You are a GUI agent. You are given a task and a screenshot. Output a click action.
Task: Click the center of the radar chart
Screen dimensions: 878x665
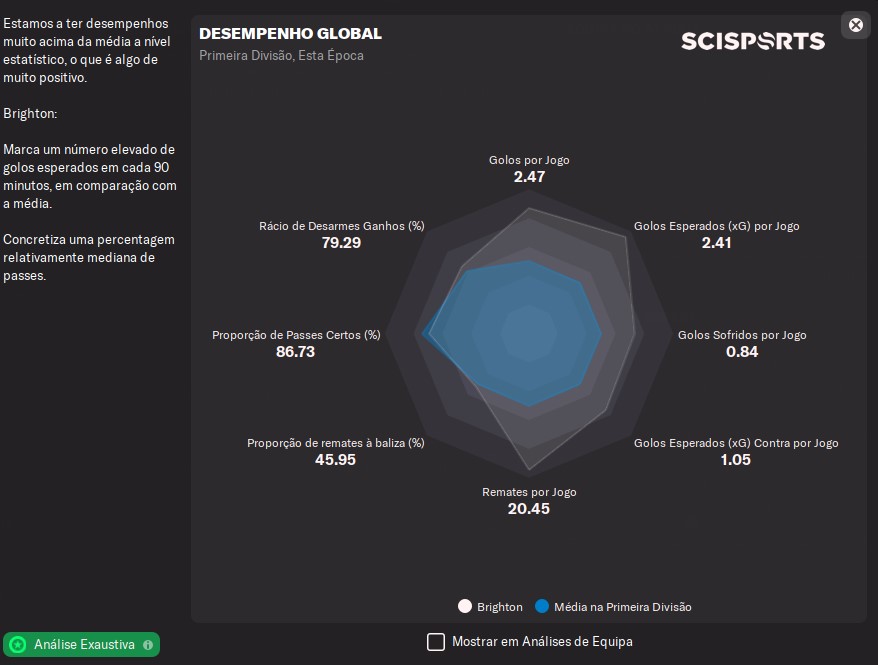click(529, 335)
